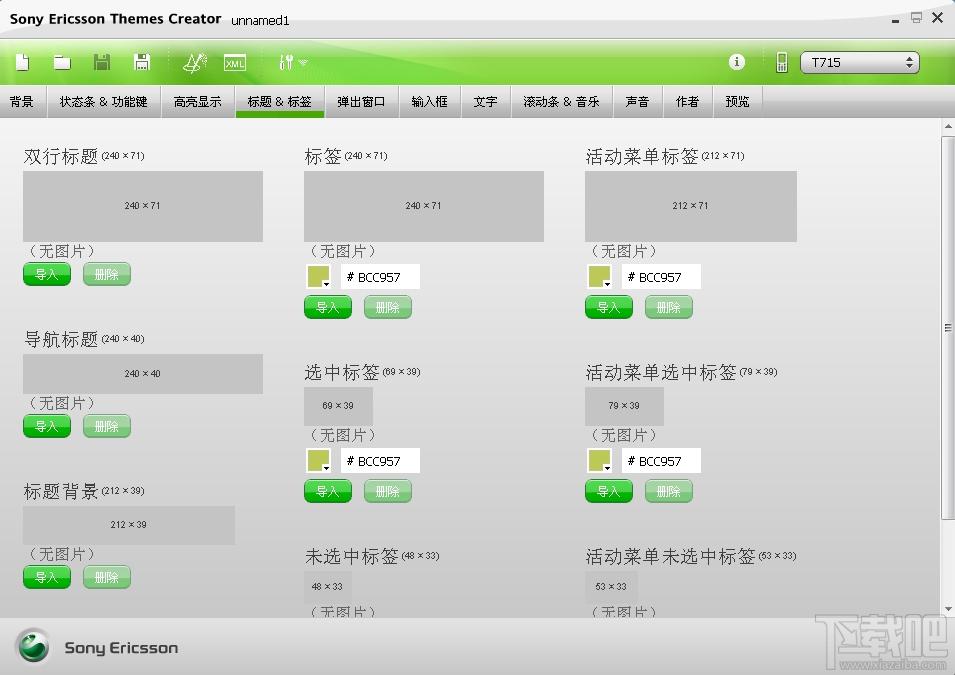Click the 活动菜单选中标签 79 × 39 placeholder
This screenshot has width=955, height=675.
(x=624, y=406)
